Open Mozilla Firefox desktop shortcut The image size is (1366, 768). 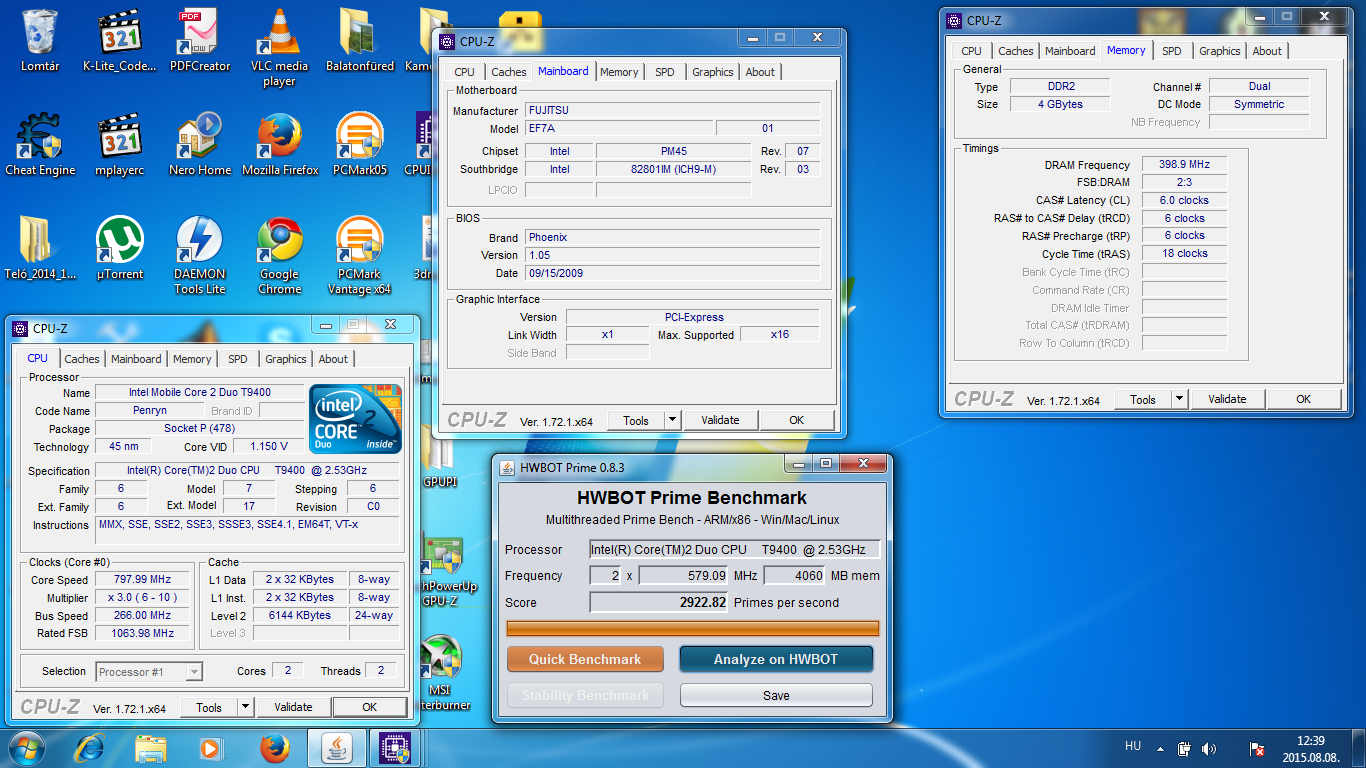[280, 144]
